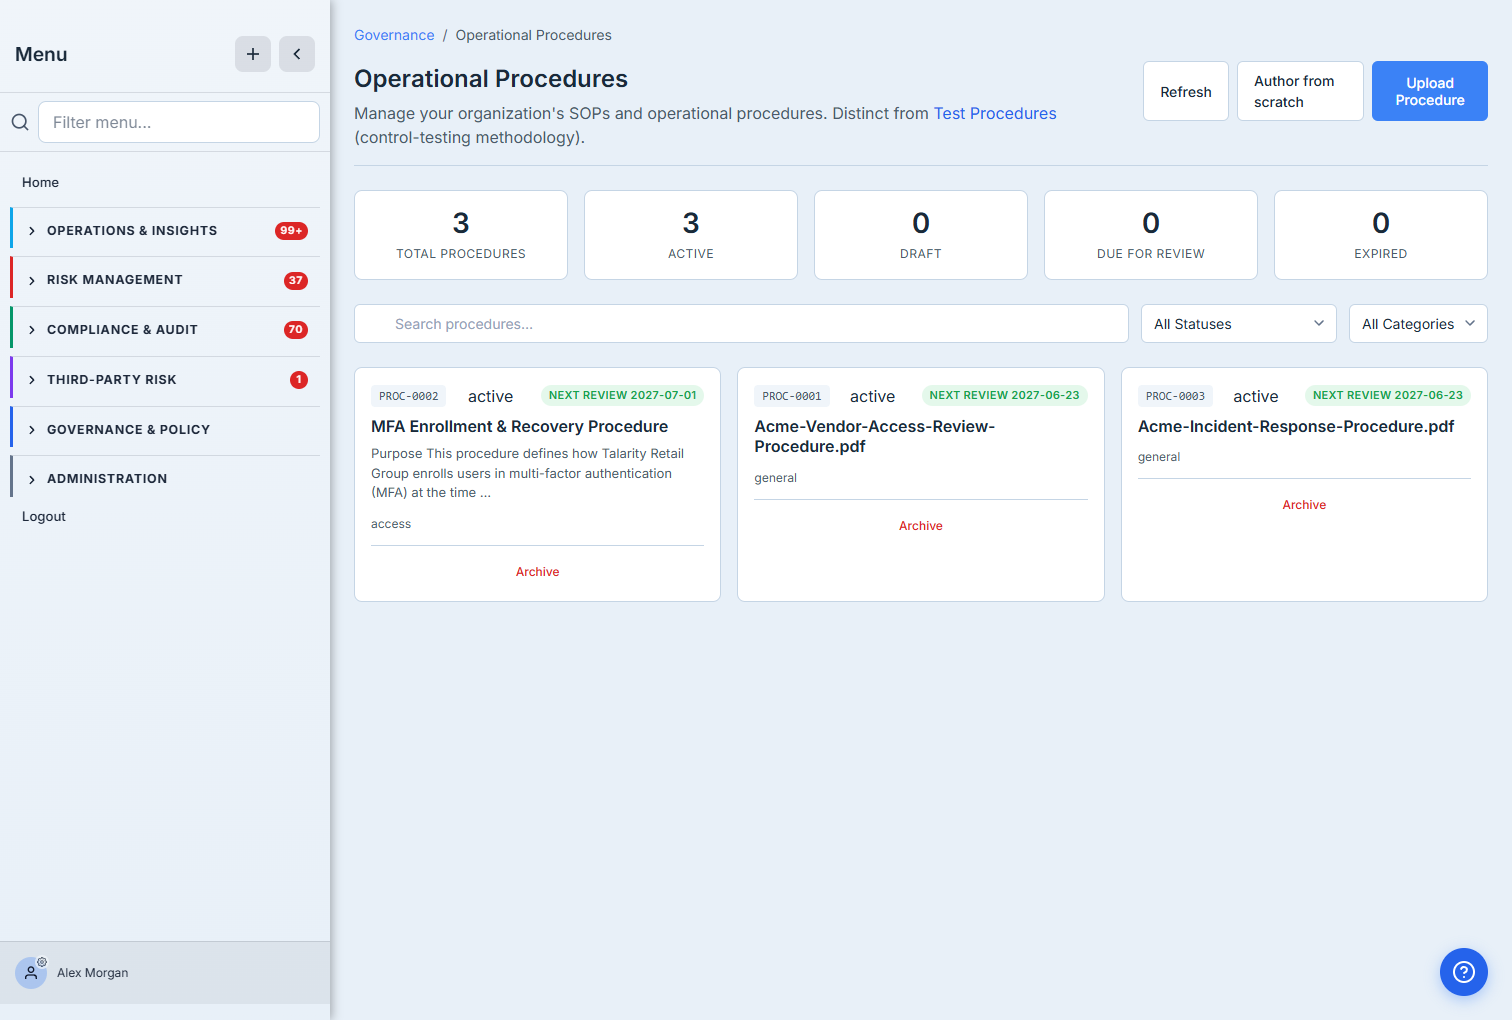The width and height of the screenshot is (1512, 1020).
Task: Expand Risk Management chevron
Action: [32, 281]
